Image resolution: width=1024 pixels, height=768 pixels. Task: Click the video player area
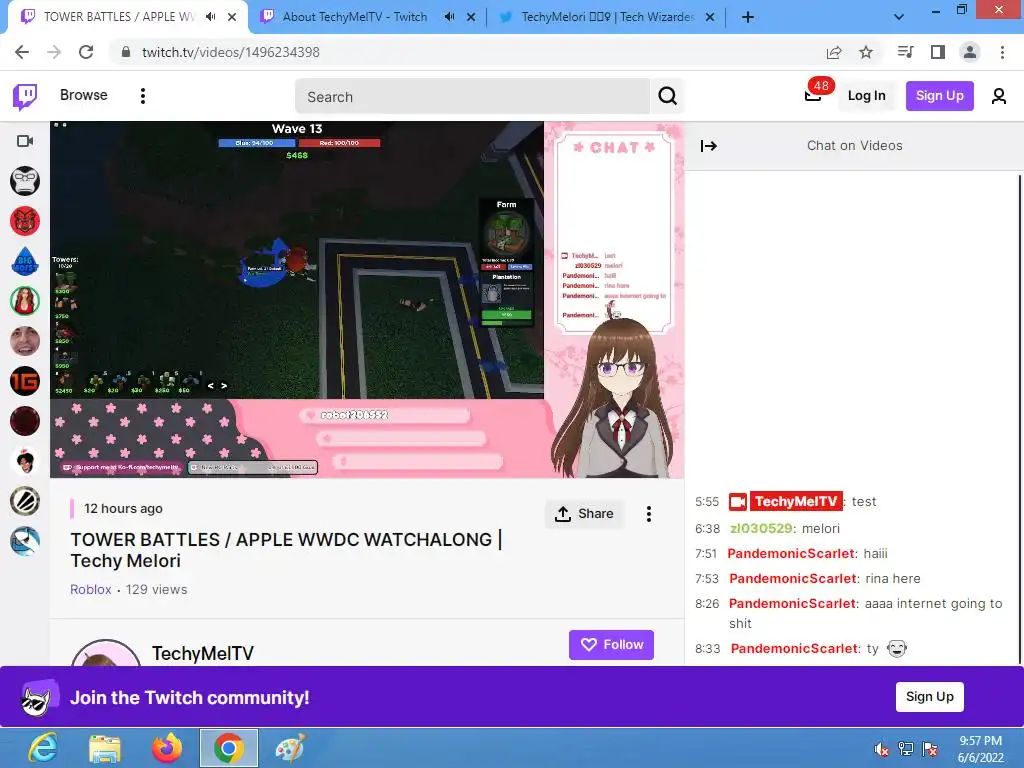[367, 300]
